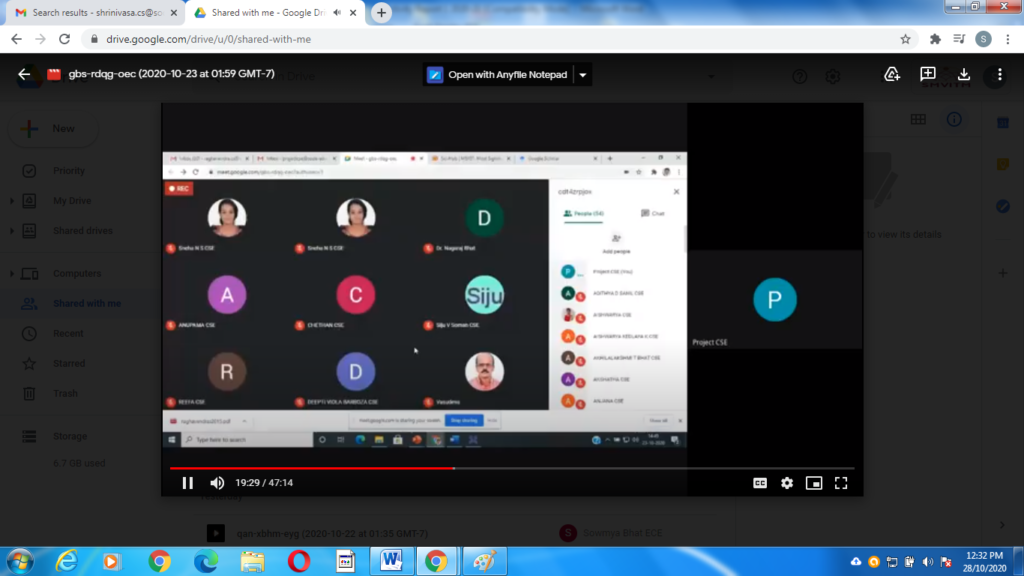This screenshot has height=576, width=1024.
Task: Open Microsoft Word from the taskbar
Action: [x=390, y=561]
